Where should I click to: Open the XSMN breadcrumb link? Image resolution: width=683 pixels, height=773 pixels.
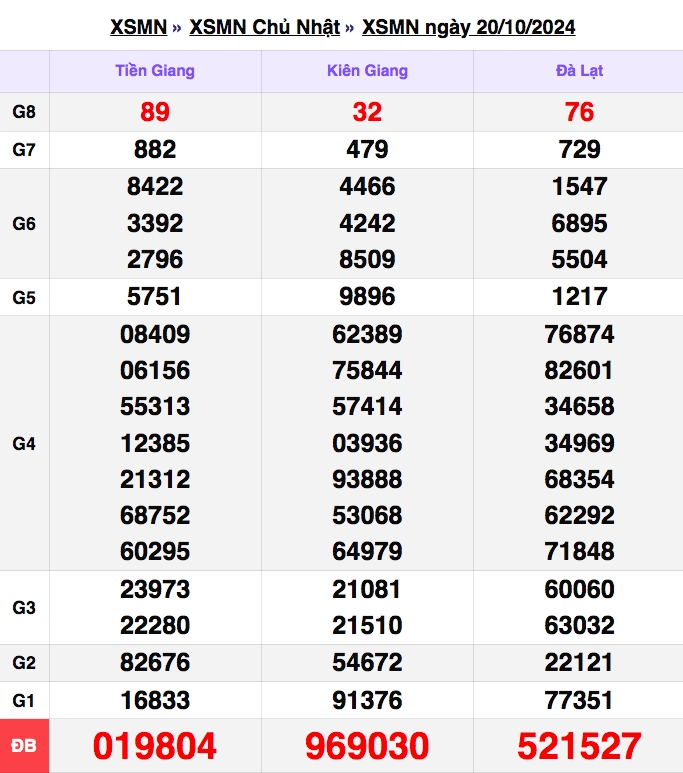click(x=138, y=27)
